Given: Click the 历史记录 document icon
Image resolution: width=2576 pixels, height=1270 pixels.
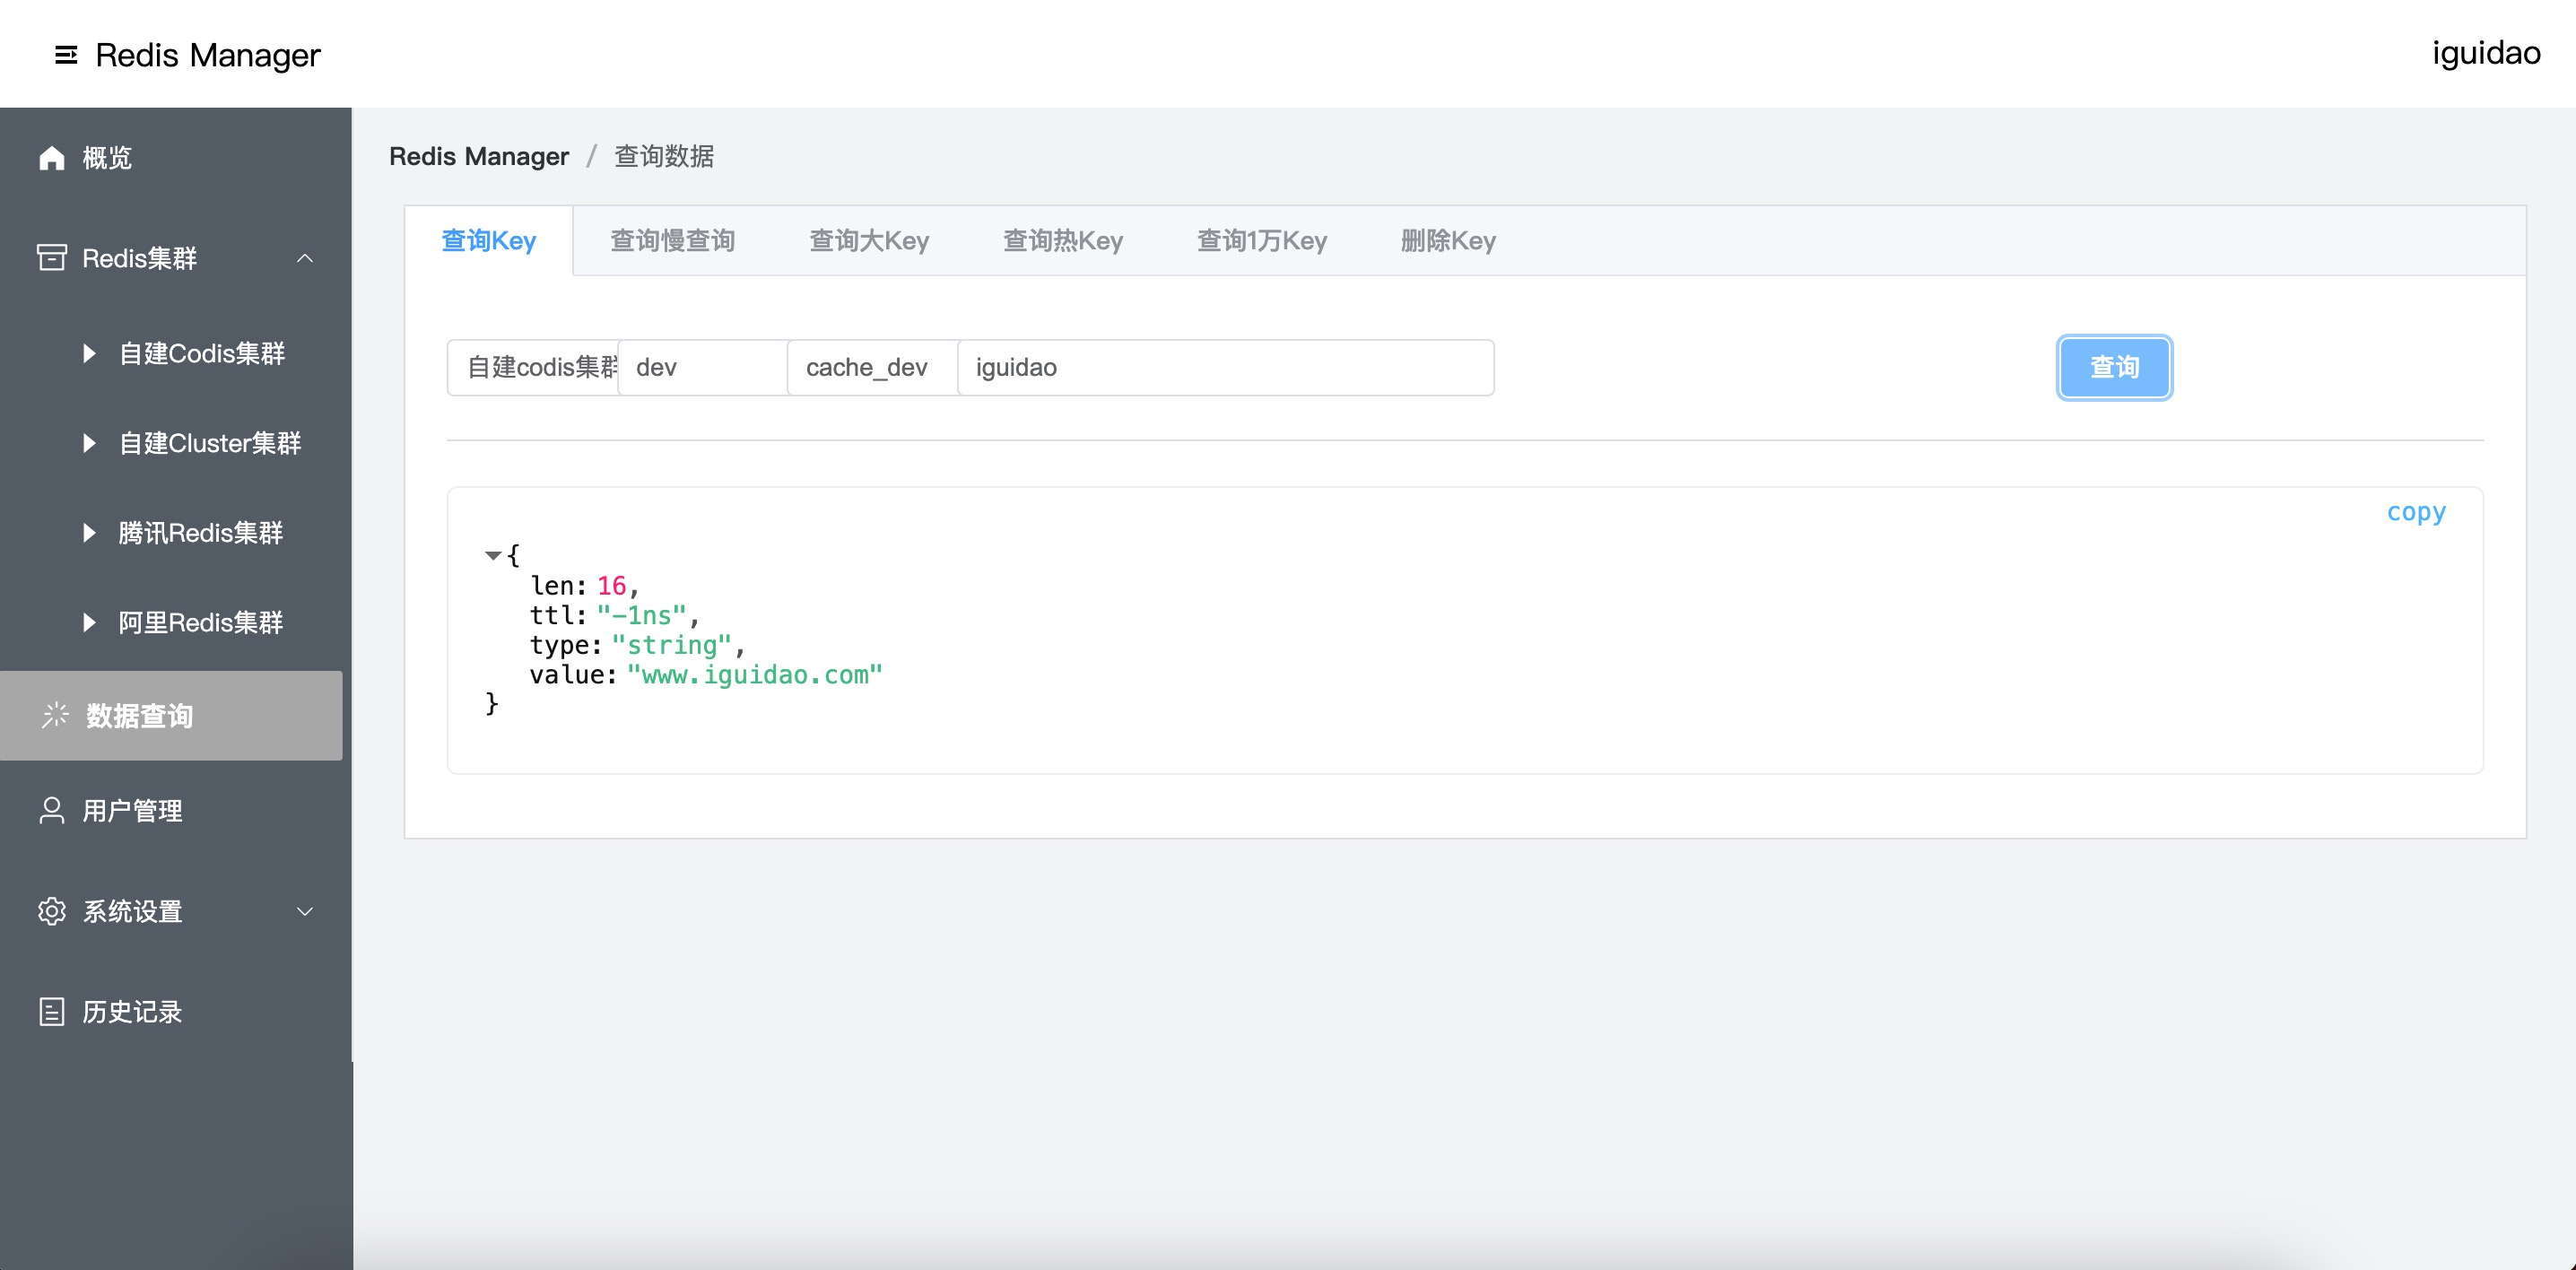Looking at the screenshot, I should pyautogui.click(x=52, y=1011).
